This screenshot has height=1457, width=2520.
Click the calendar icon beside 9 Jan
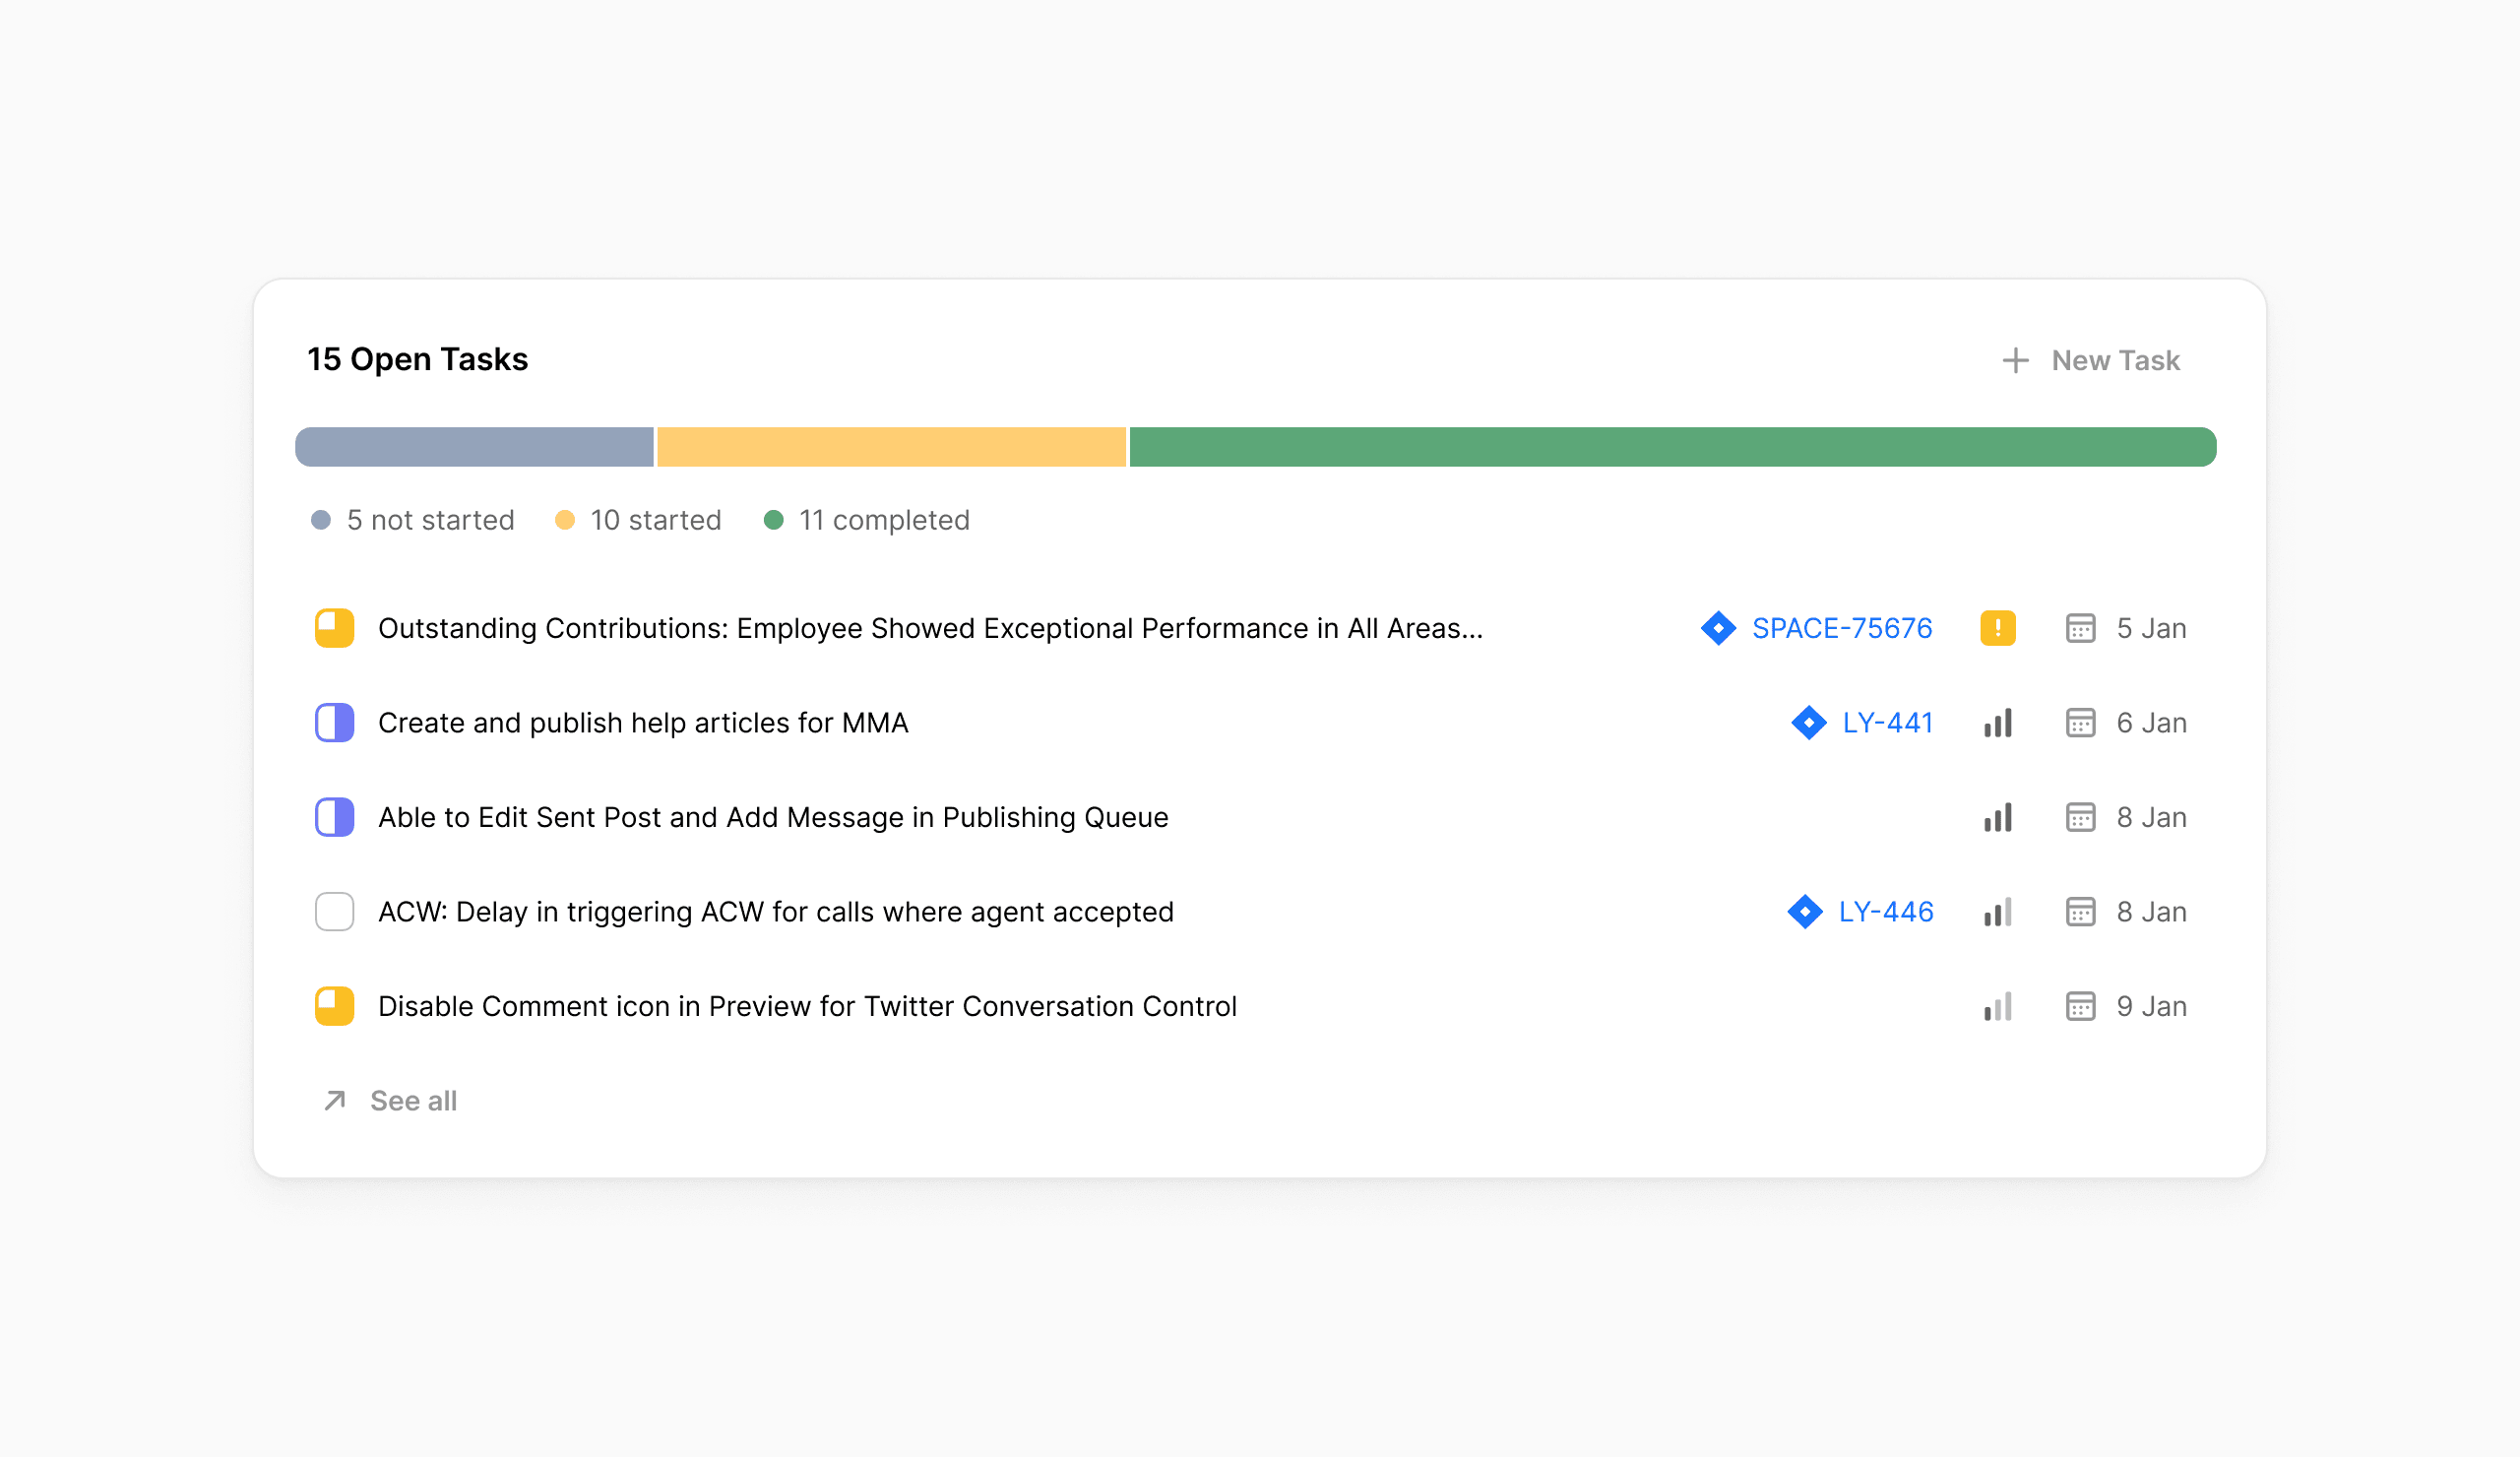click(x=2081, y=1006)
